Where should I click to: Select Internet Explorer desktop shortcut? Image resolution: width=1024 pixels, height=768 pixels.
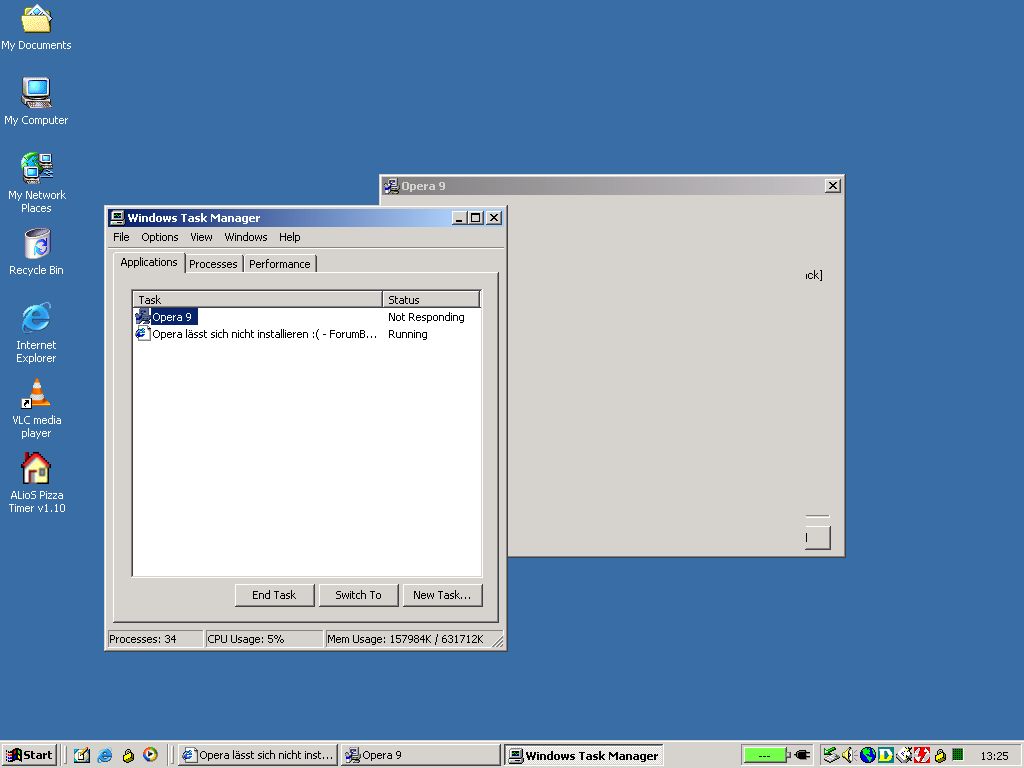coord(36,333)
